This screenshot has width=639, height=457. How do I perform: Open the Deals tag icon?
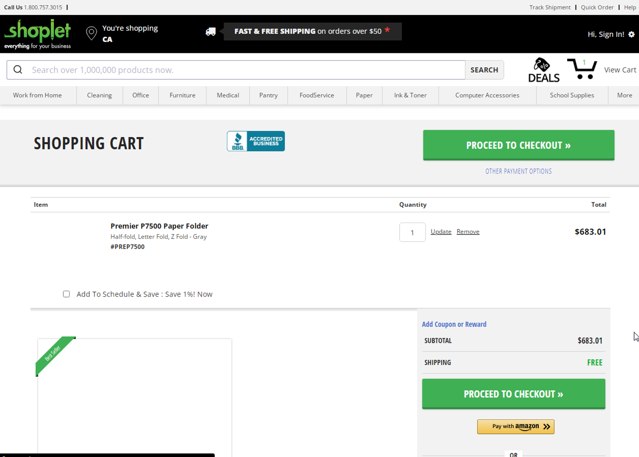click(543, 70)
